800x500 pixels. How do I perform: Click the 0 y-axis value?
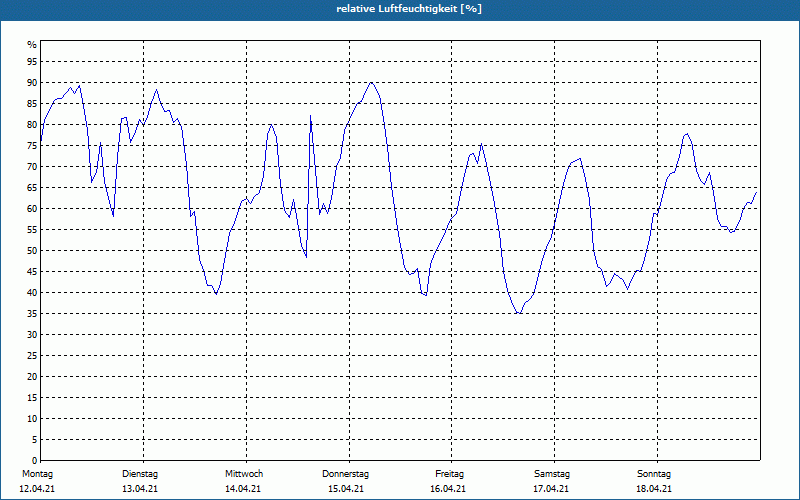35,460
